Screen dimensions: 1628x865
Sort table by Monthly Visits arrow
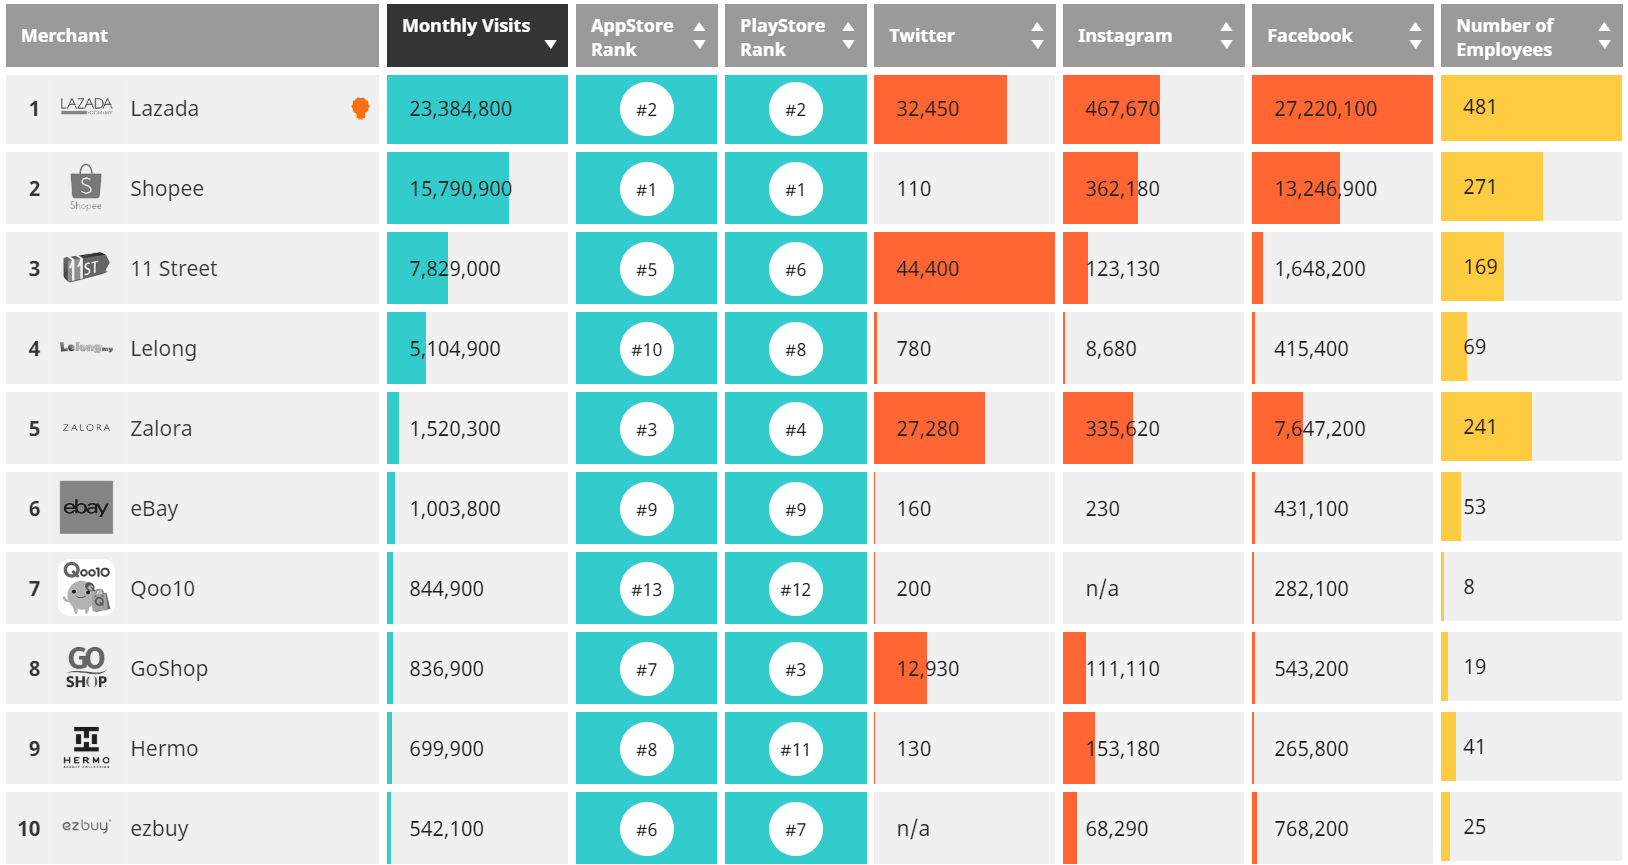[550, 44]
